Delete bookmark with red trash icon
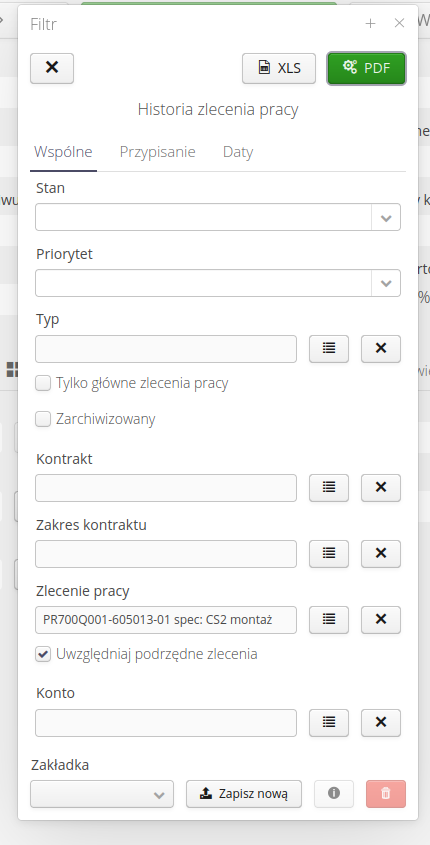Screen dimensions: 430x845 point(386,794)
